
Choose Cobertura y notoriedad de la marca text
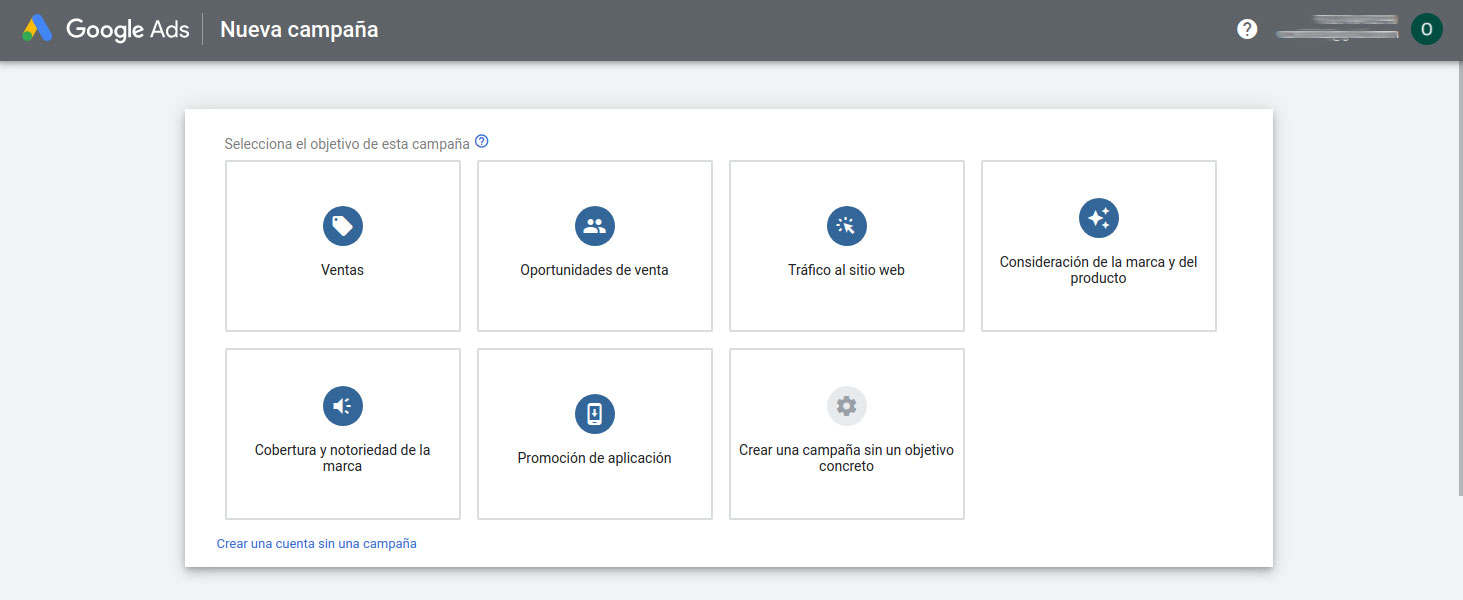[x=343, y=458]
